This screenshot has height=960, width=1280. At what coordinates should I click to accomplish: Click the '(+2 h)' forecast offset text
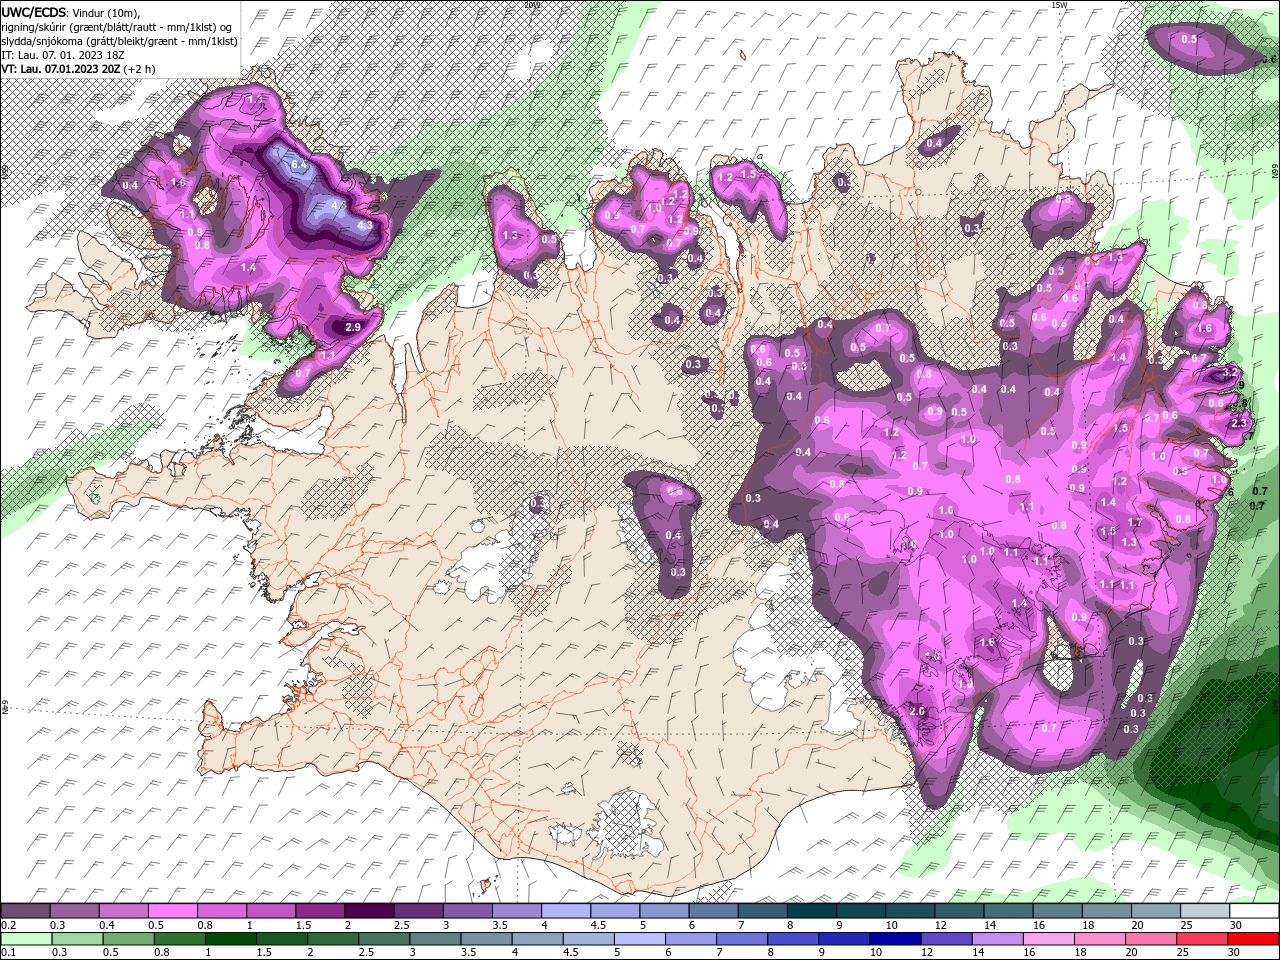140,69
